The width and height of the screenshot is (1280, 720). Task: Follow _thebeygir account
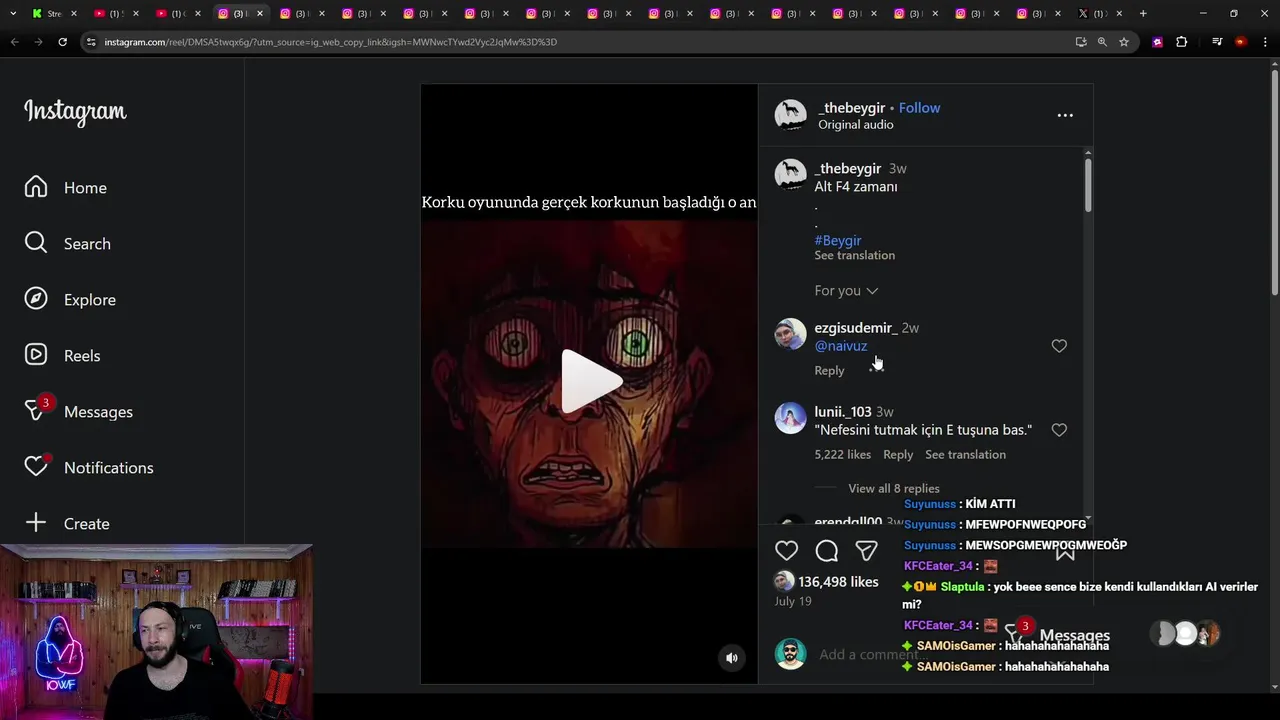click(x=919, y=108)
